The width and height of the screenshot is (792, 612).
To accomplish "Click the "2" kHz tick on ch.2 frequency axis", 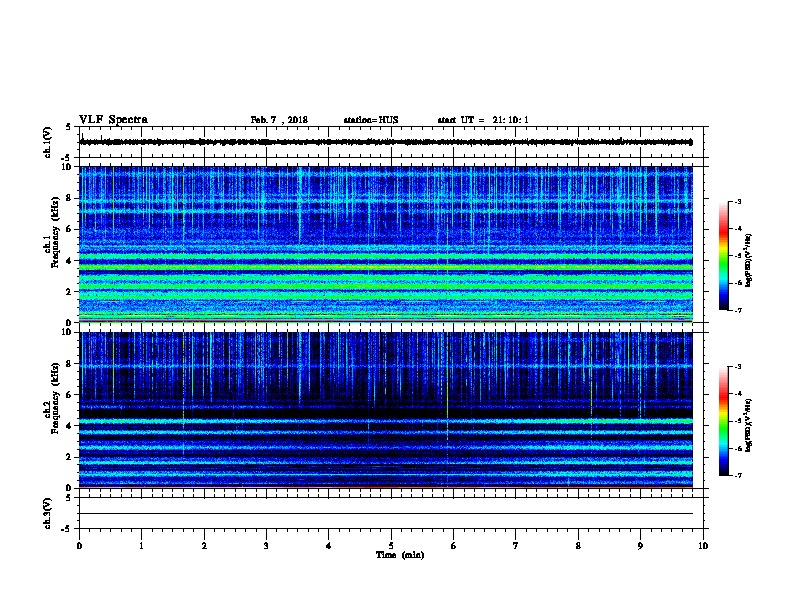I will pos(71,457).
